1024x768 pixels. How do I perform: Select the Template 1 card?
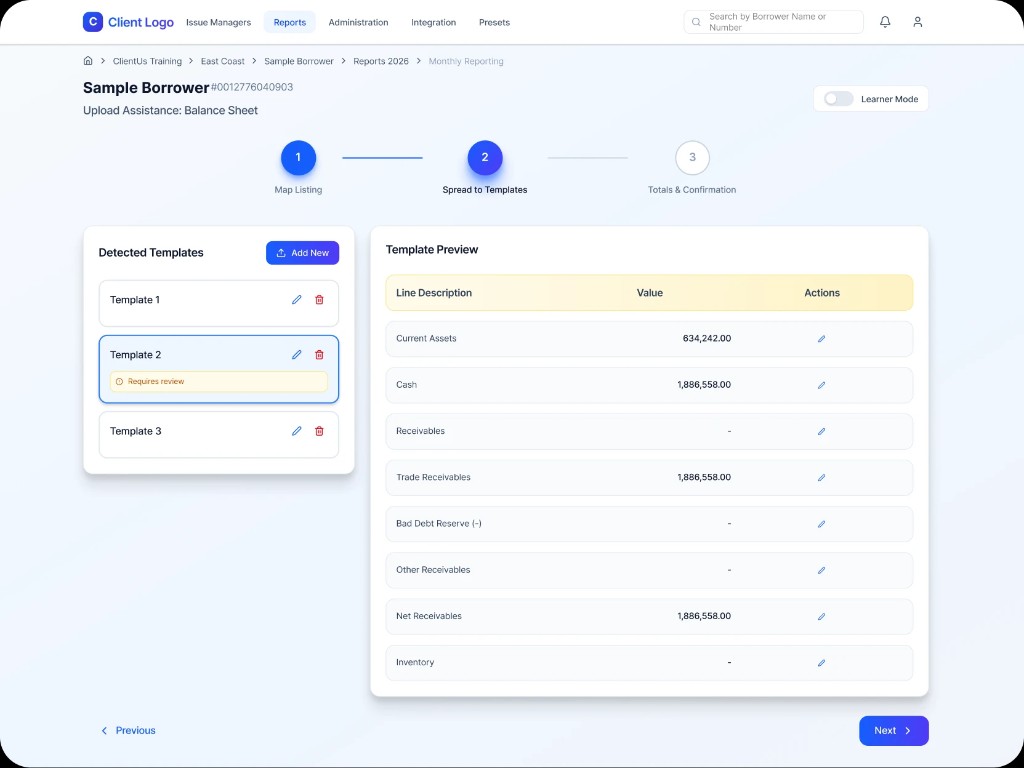point(219,303)
